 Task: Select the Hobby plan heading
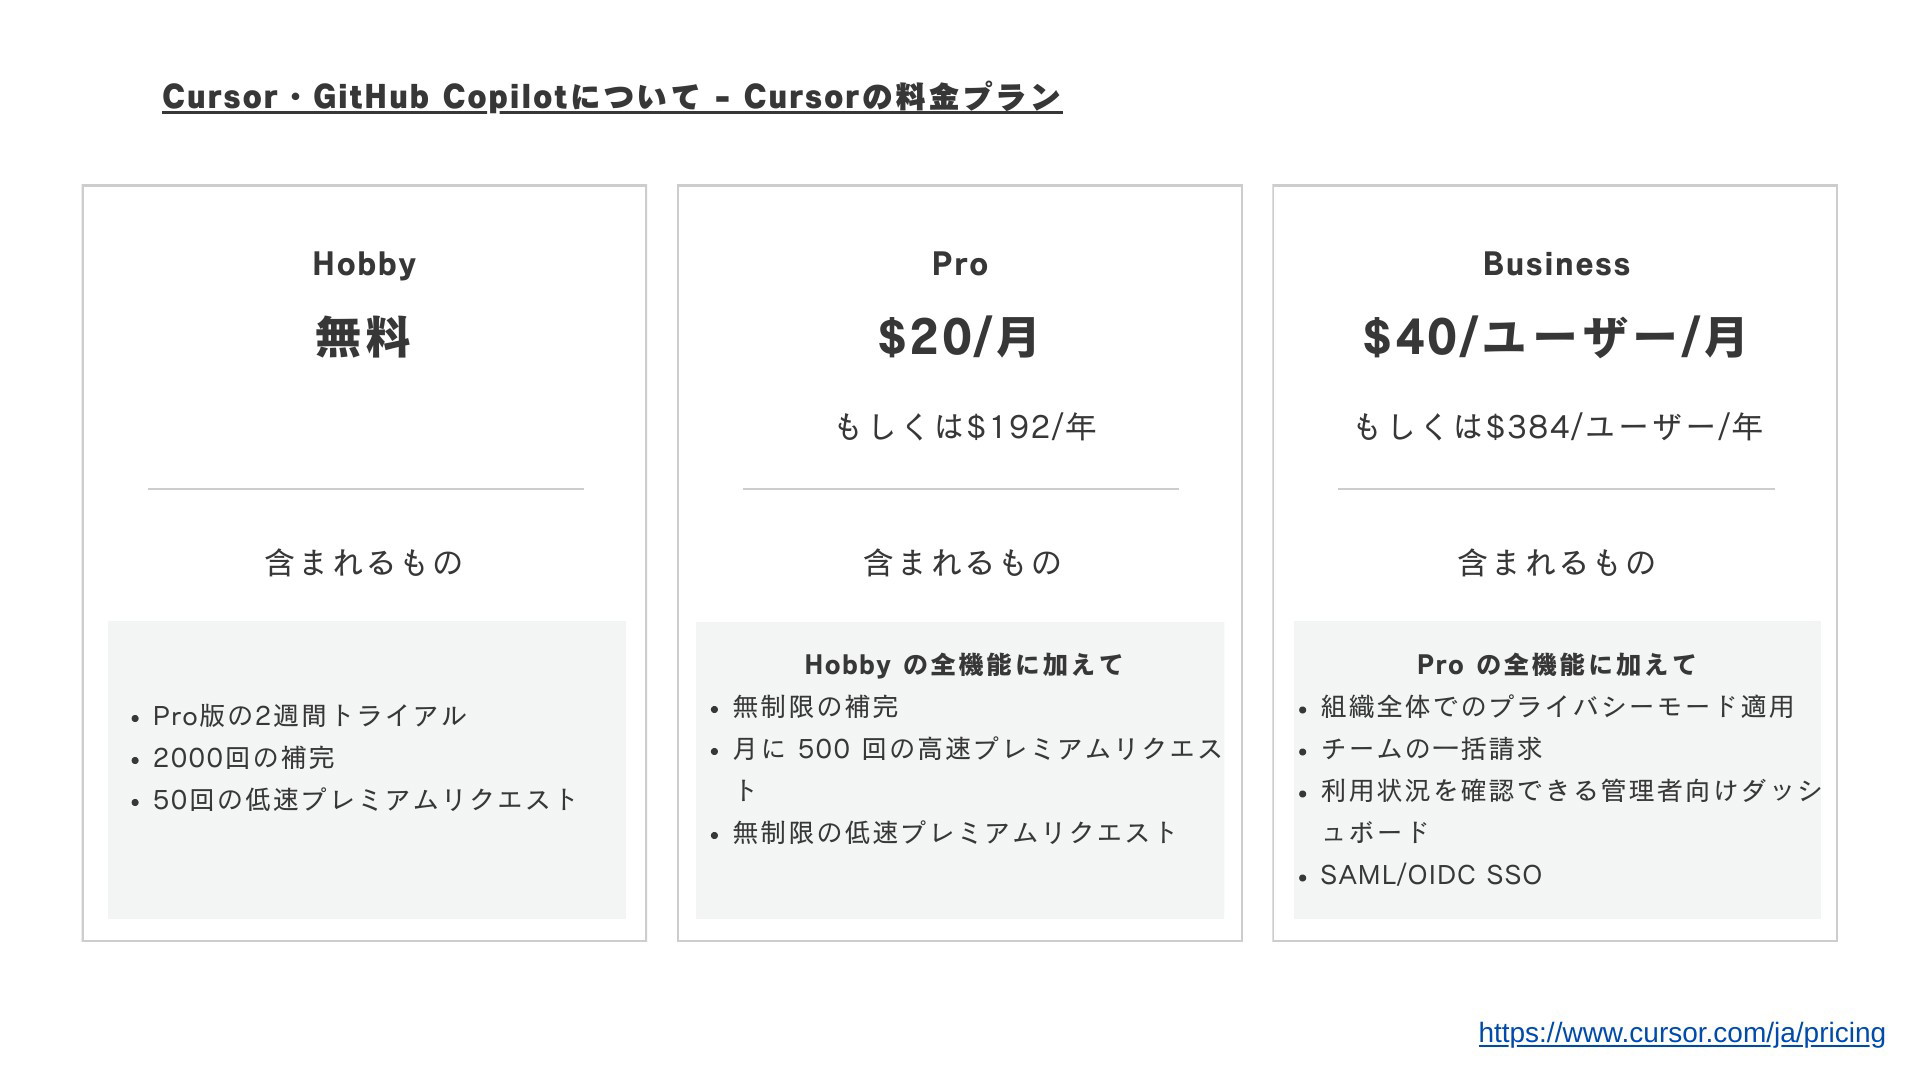point(364,264)
